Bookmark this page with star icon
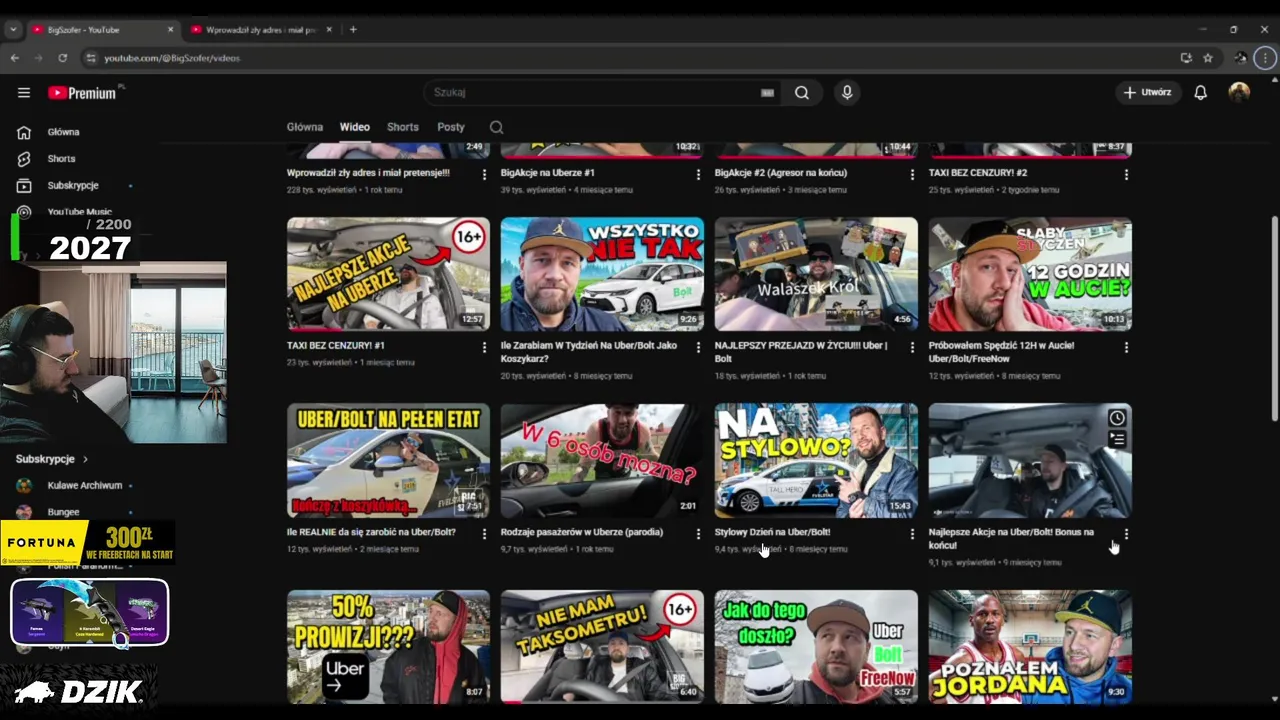Viewport: 1280px width, 720px height. (x=1208, y=58)
